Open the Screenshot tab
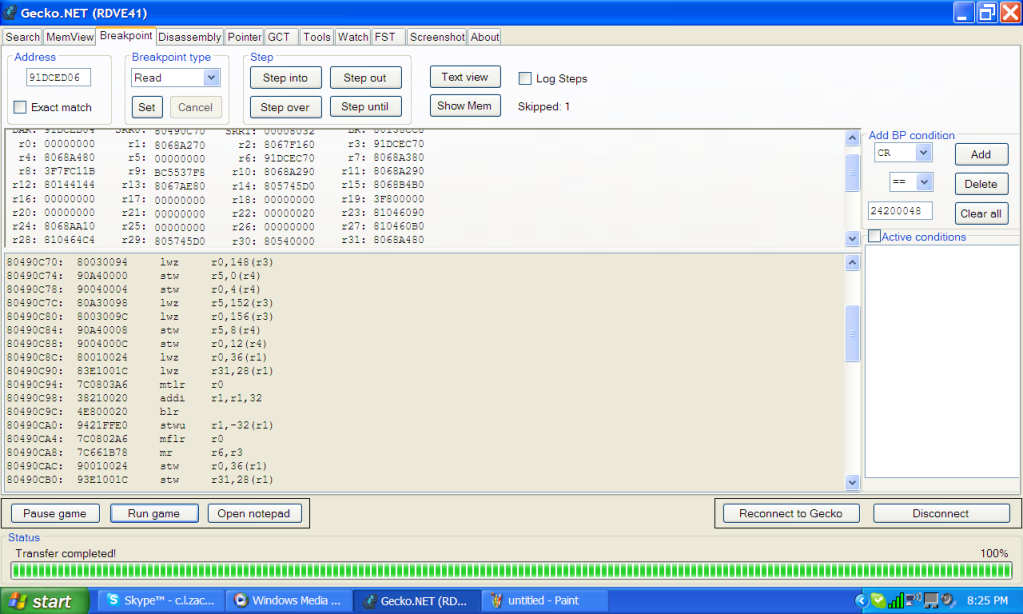Image resolution: width=1023 pixels, height=614 pixels. click(437, 37)
